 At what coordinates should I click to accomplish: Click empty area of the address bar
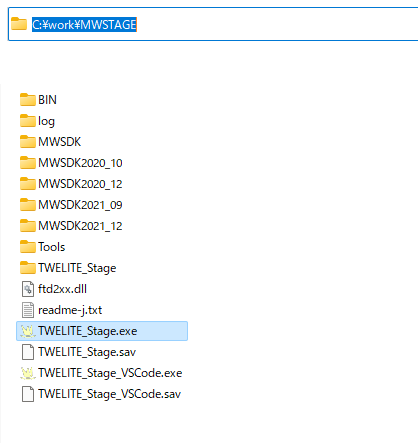[277, 24]
